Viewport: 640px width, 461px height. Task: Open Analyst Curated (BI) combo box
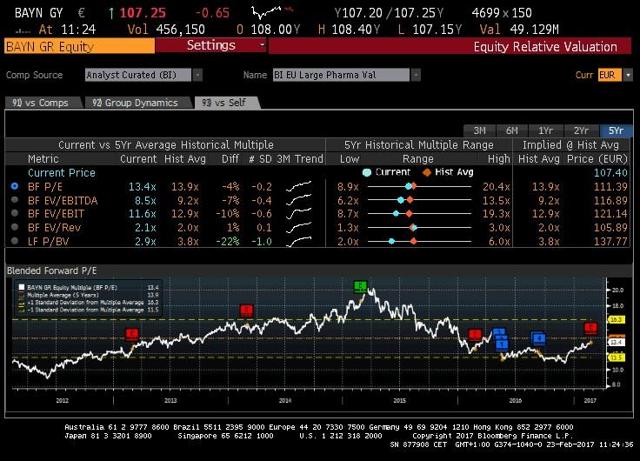pos(138,75)
